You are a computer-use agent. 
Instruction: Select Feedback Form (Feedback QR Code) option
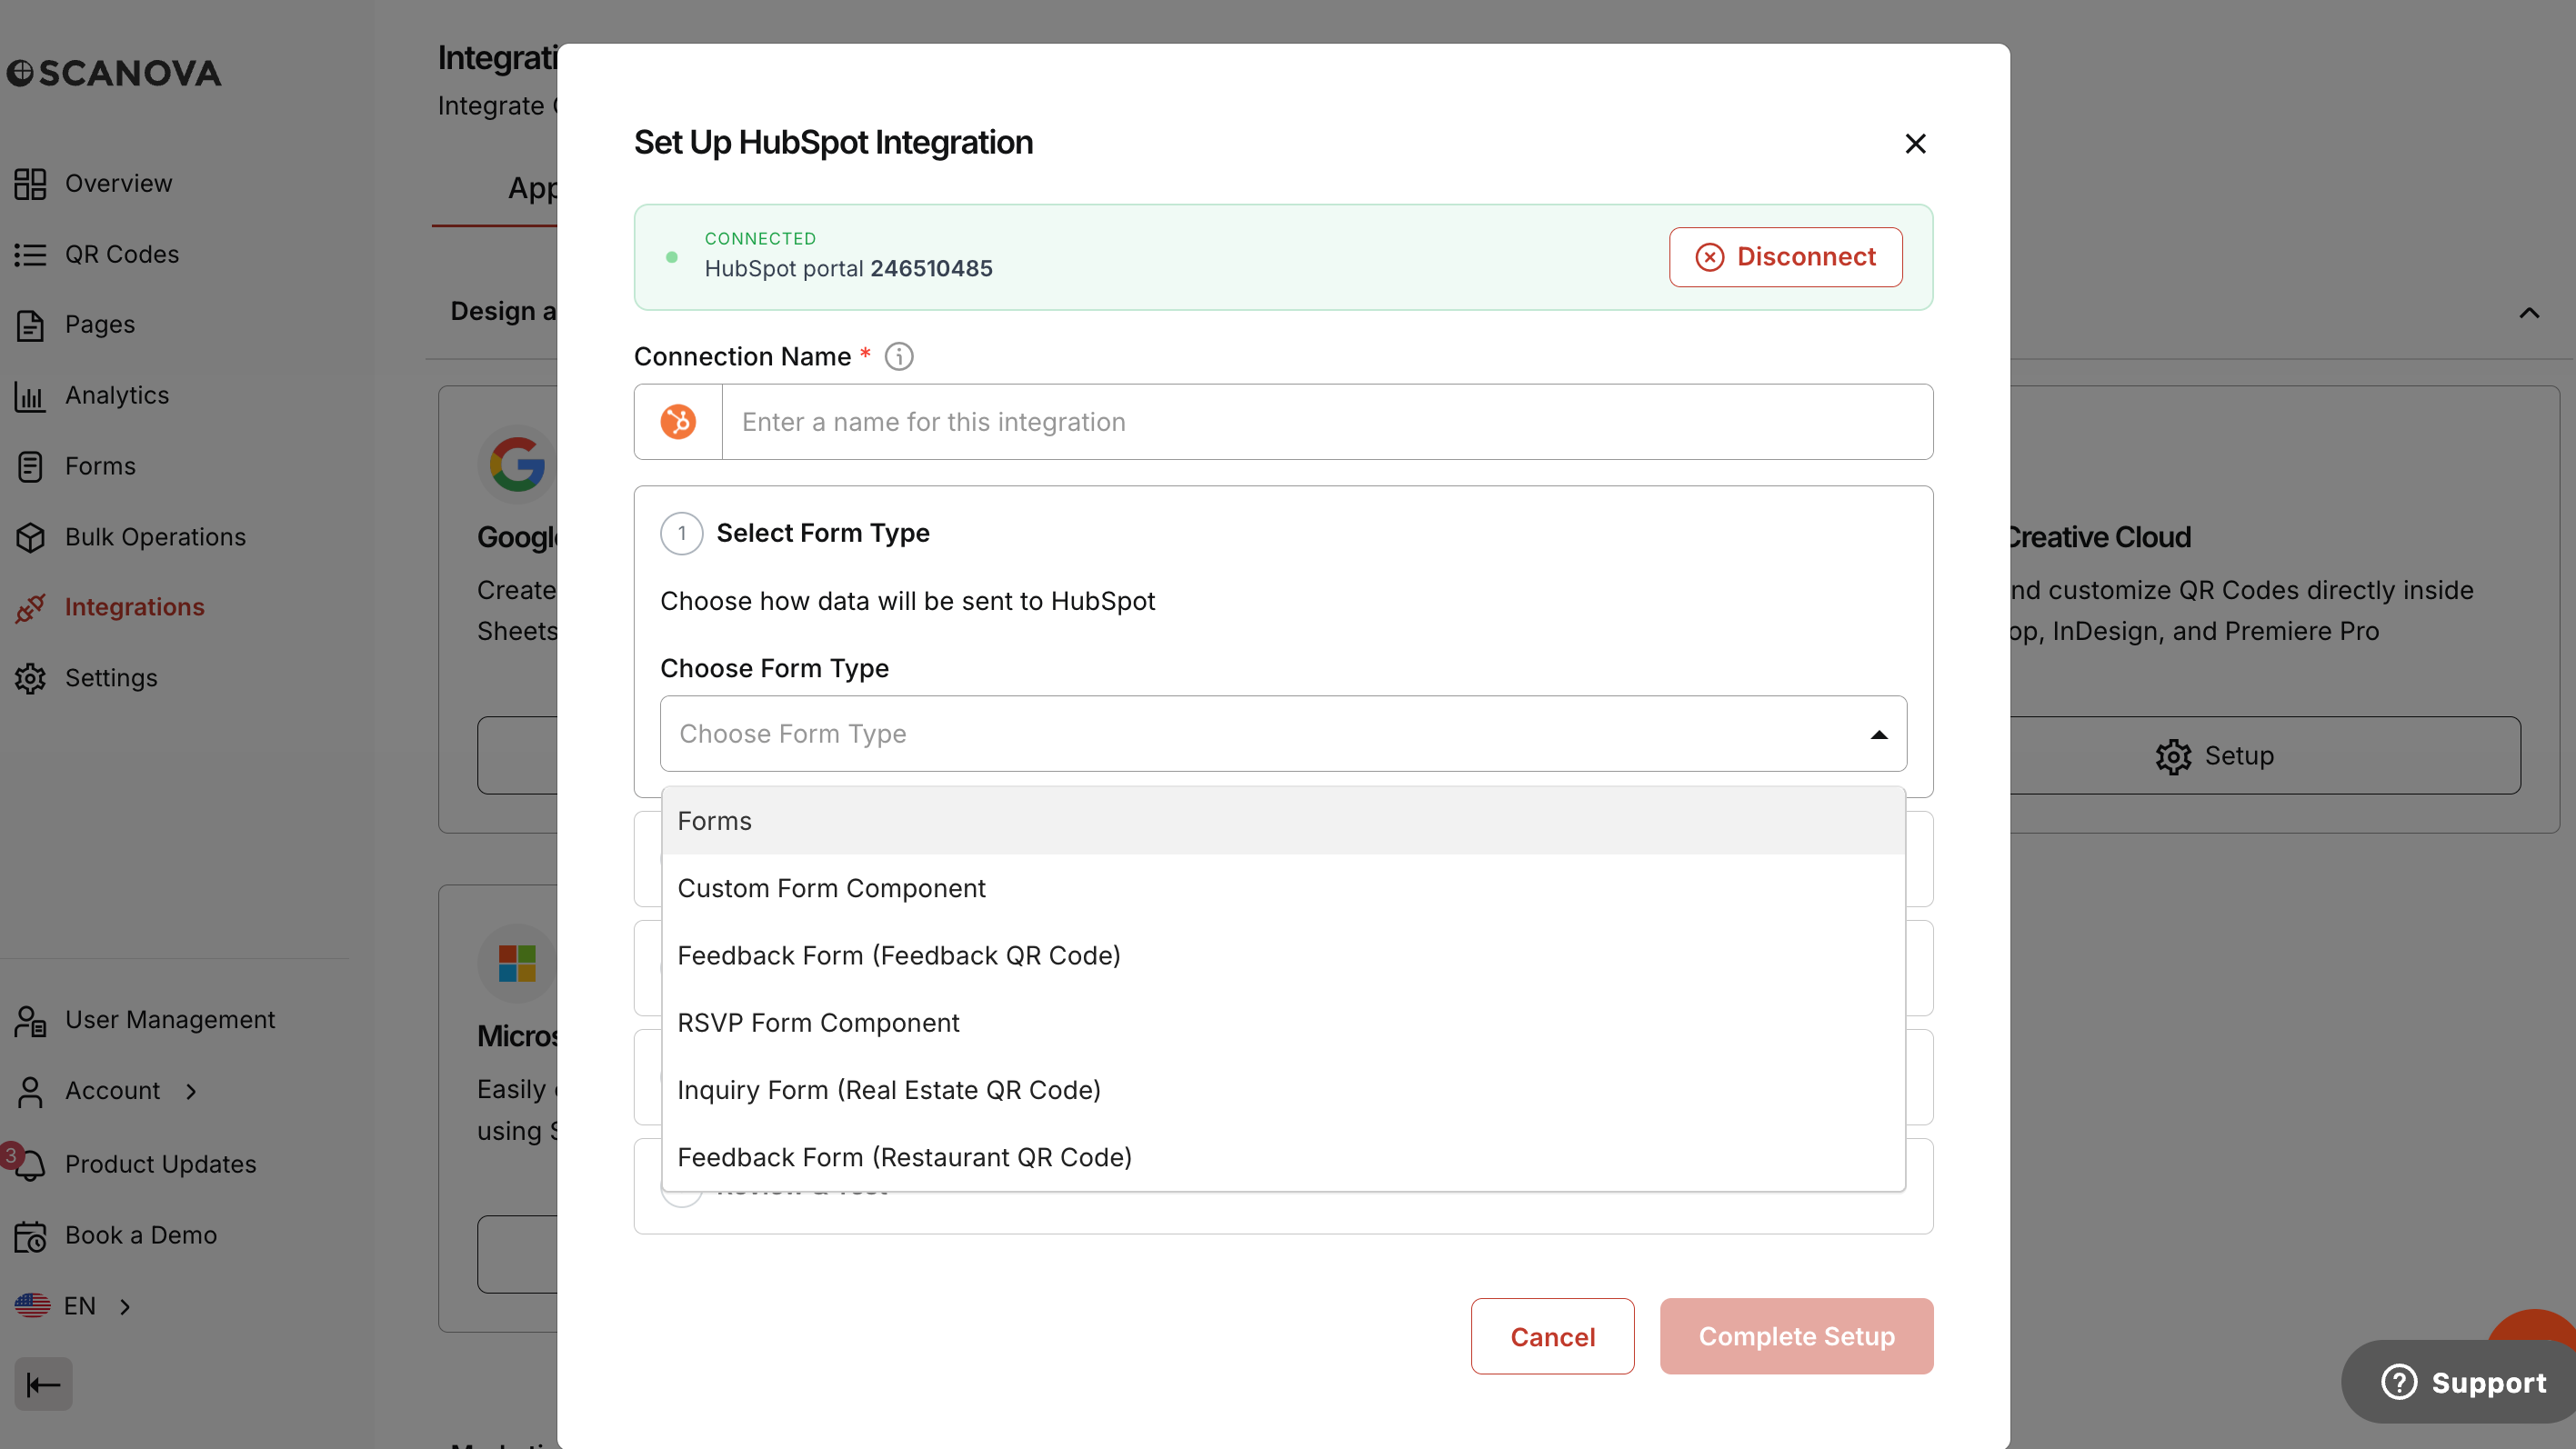click(1283, 956)
